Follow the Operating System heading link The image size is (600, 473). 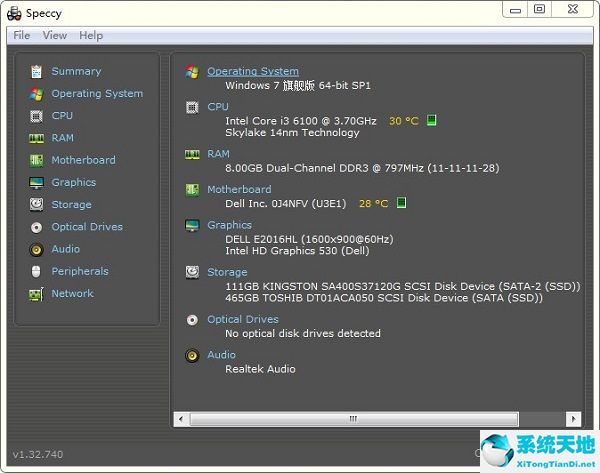coord(253,71)
